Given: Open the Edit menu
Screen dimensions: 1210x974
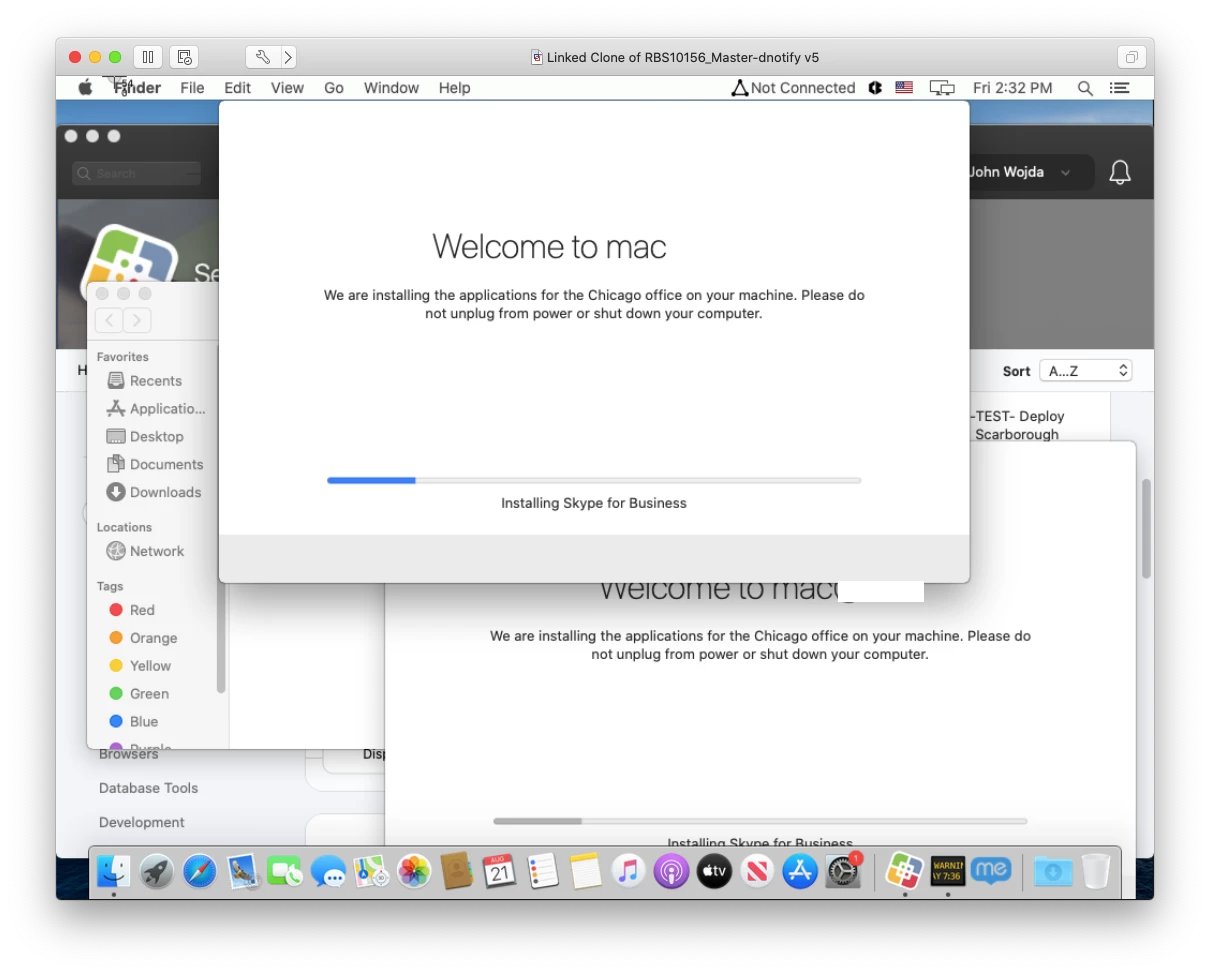Looking at the screenshot, I should click(x=237, y=88).
